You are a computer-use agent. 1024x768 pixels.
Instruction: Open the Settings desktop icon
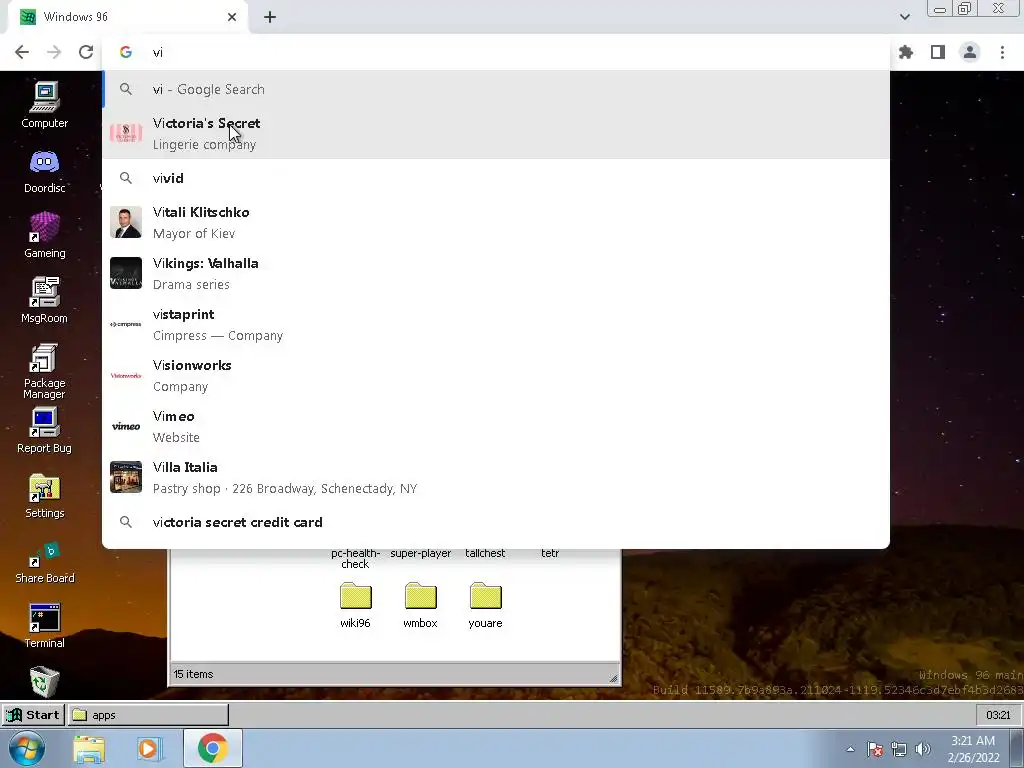tap(44, 496)
